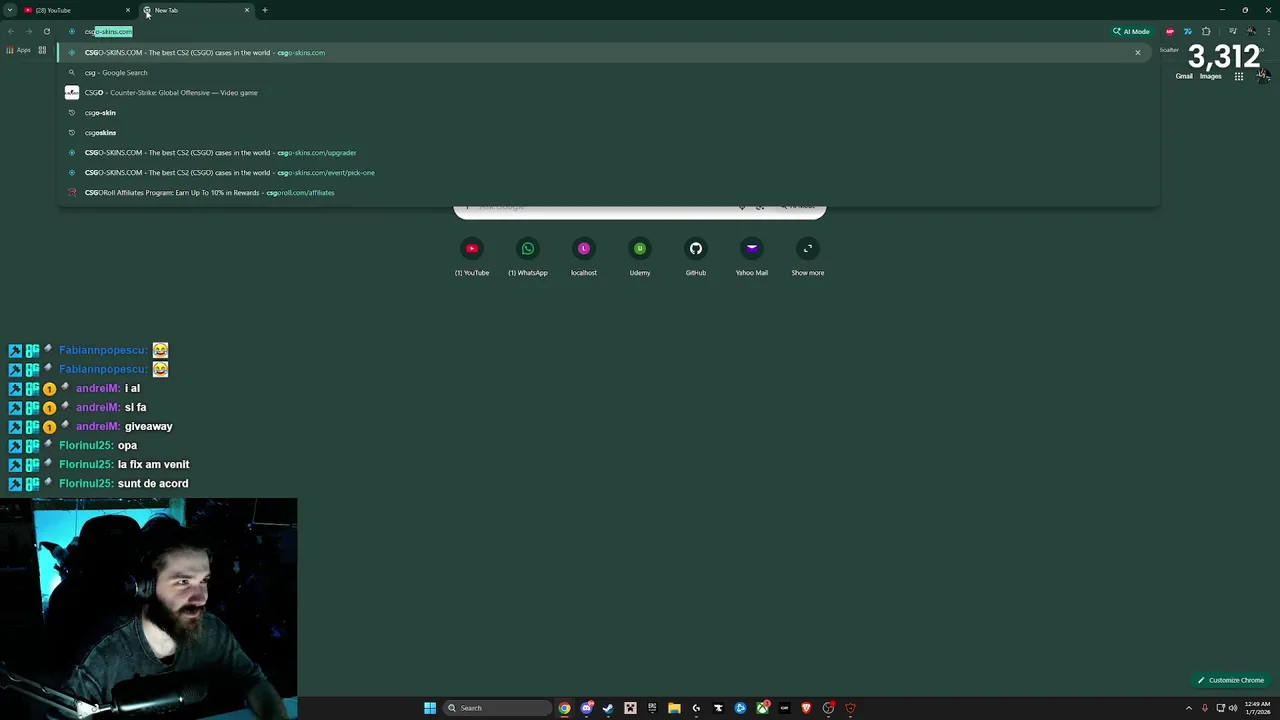Open Brave browser from taskbar
Viewport: 1280px width, 720px height.
coord(806,708)
